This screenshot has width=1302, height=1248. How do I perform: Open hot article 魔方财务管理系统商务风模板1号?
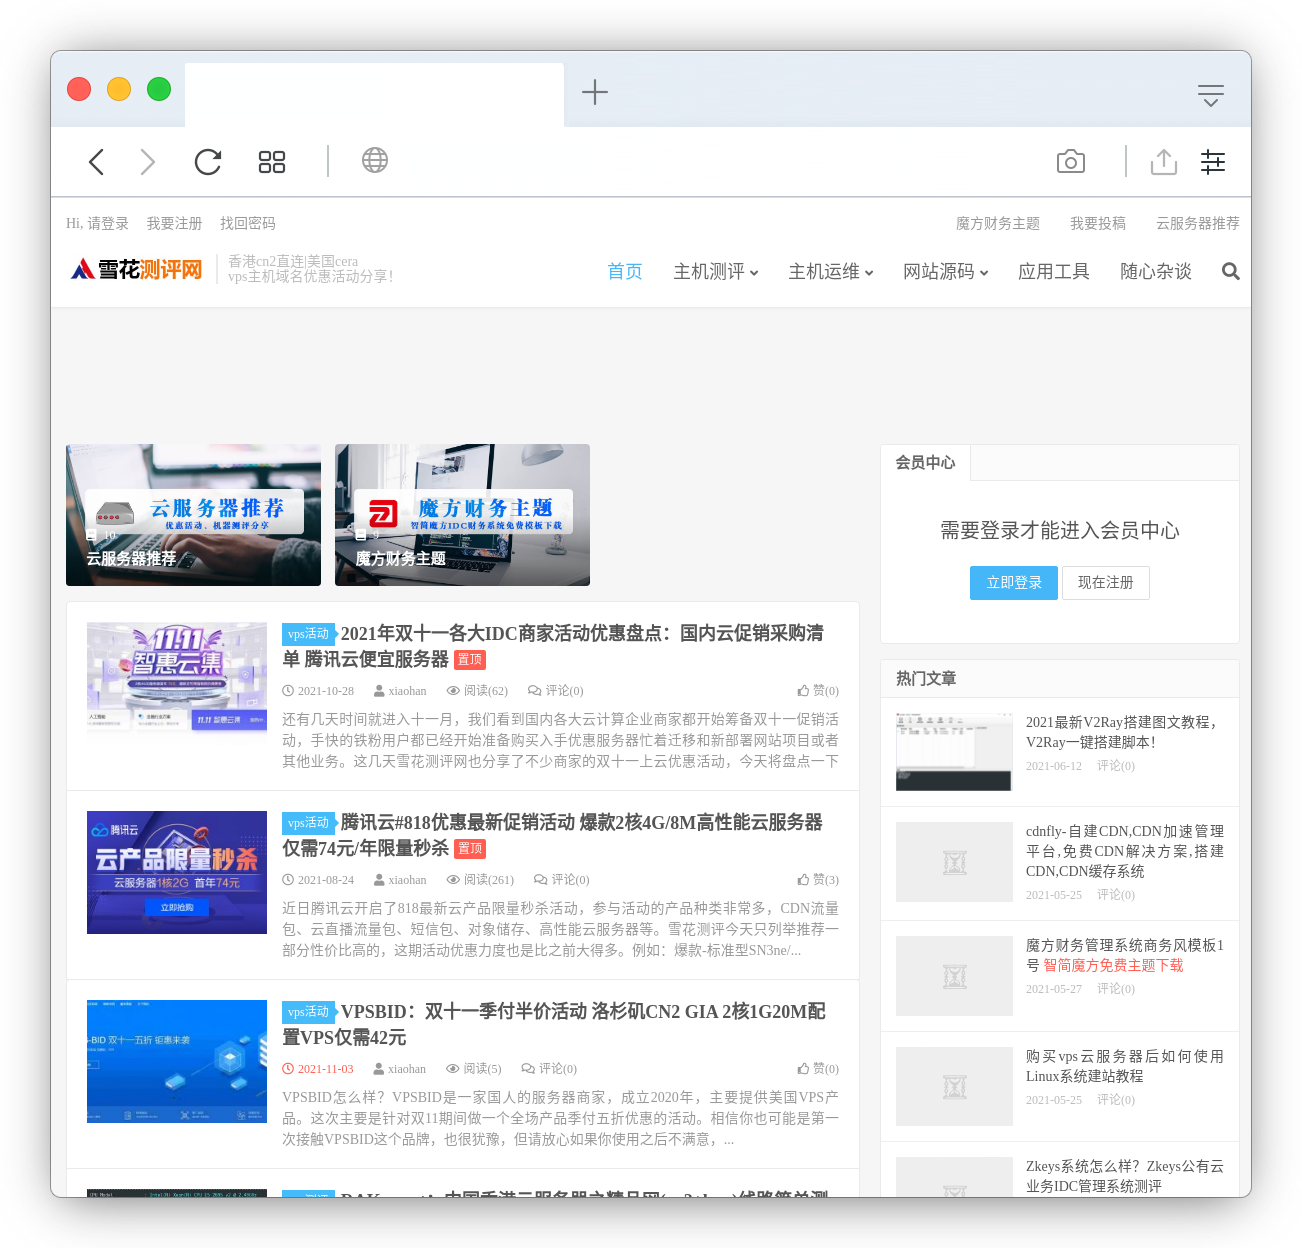pyautogui.click(x=1125, y=955)
